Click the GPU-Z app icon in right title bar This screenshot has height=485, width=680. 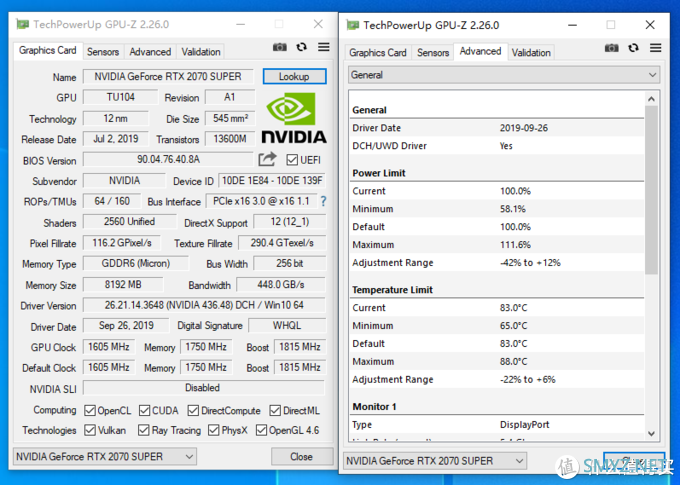point(353,25)
